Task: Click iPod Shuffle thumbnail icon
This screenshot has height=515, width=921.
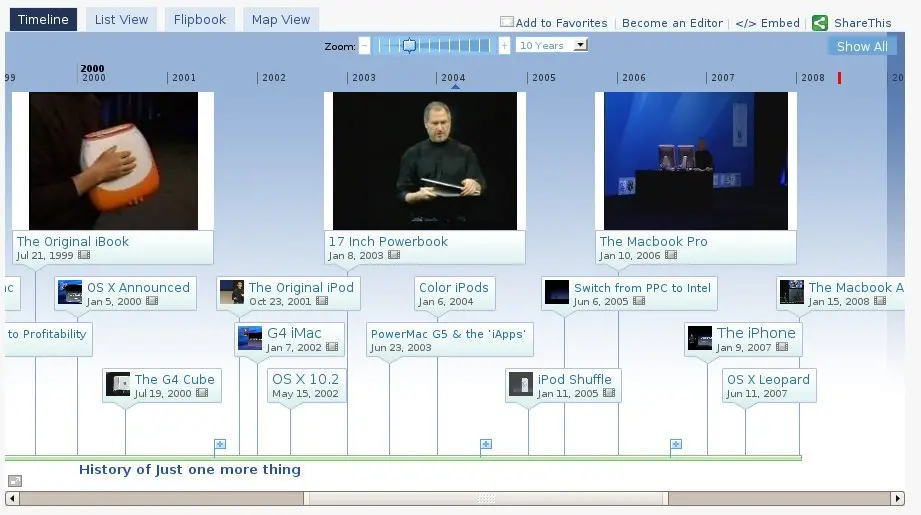Action: point(521,384)
